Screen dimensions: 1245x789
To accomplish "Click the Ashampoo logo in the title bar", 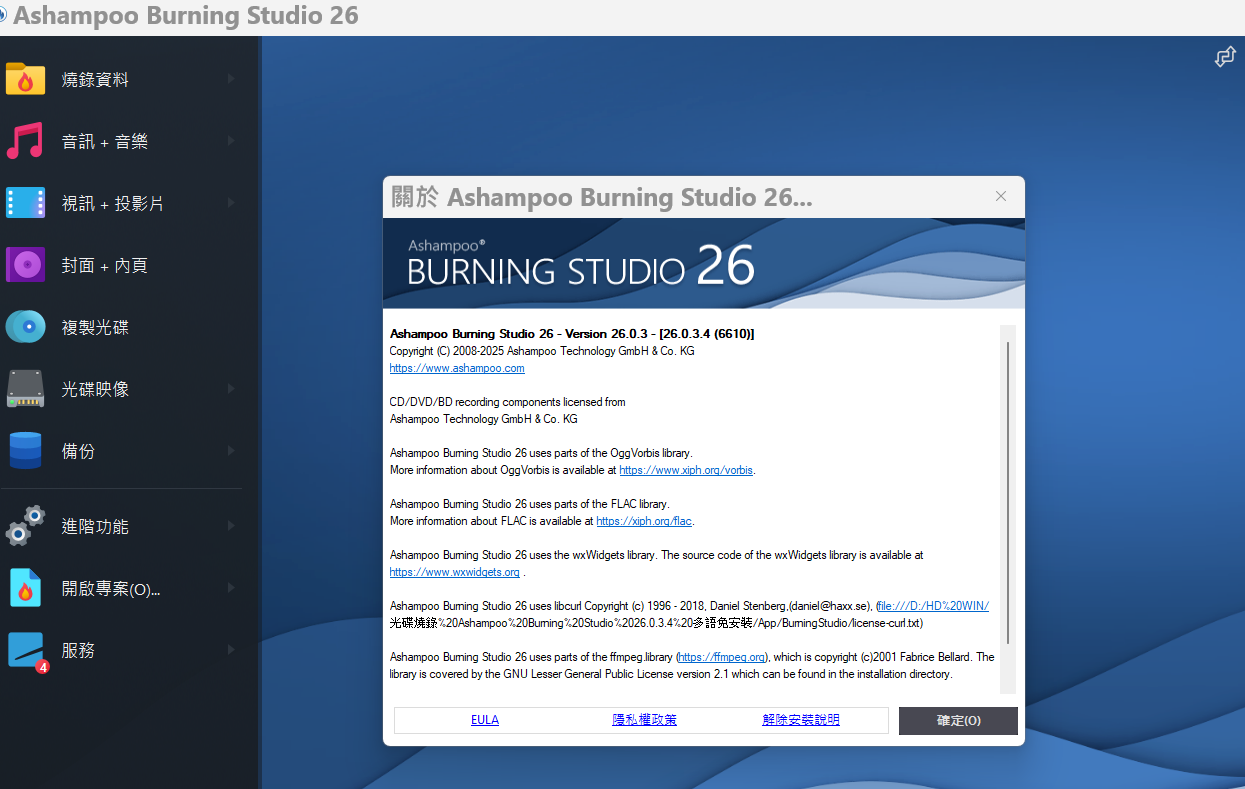I will click(x=3, y=15).
